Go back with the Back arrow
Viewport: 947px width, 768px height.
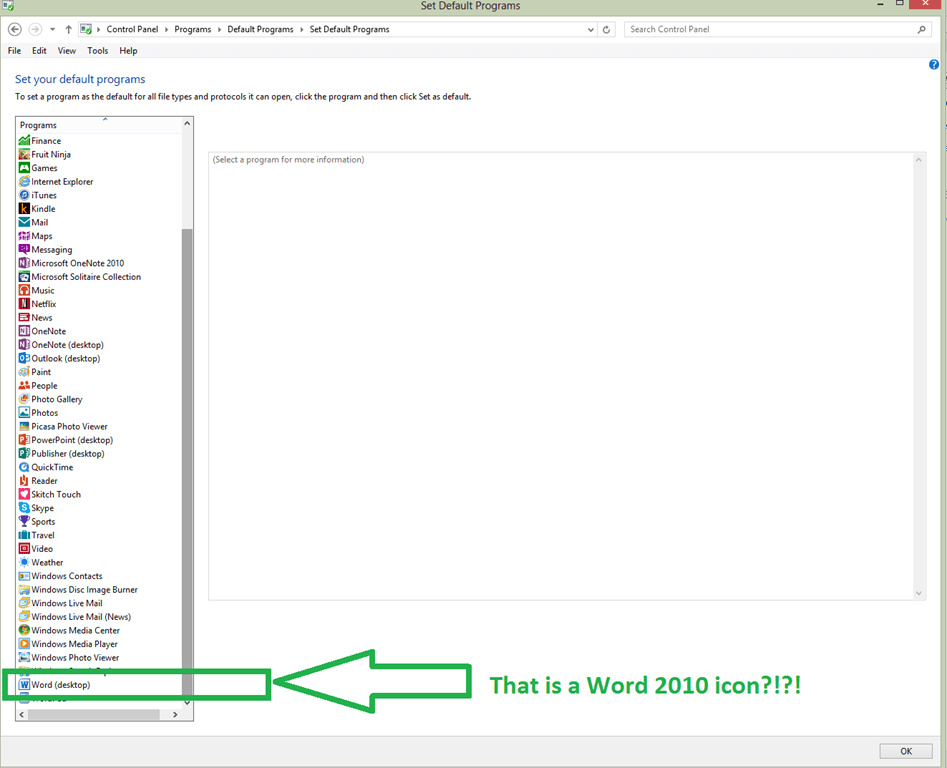15,29
